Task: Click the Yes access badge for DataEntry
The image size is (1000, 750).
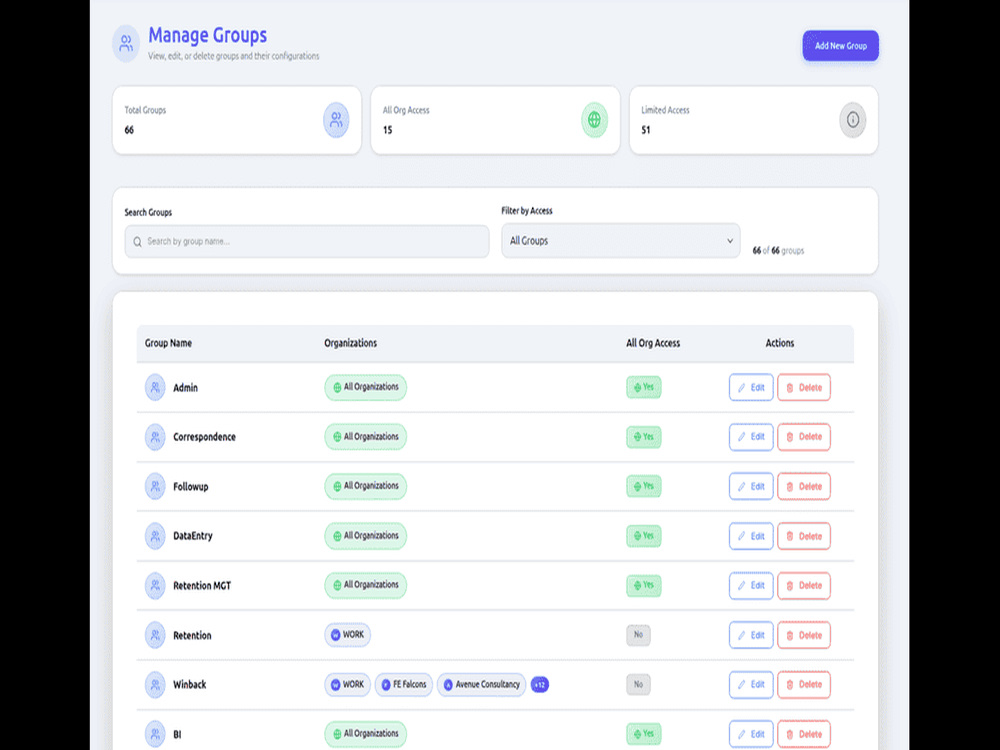Action: coord(643,536)
